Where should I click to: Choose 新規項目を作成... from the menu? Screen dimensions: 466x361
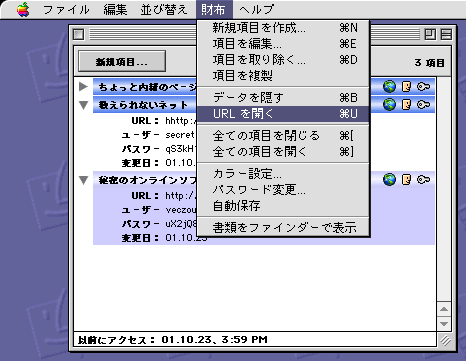[x=283, y=28]
